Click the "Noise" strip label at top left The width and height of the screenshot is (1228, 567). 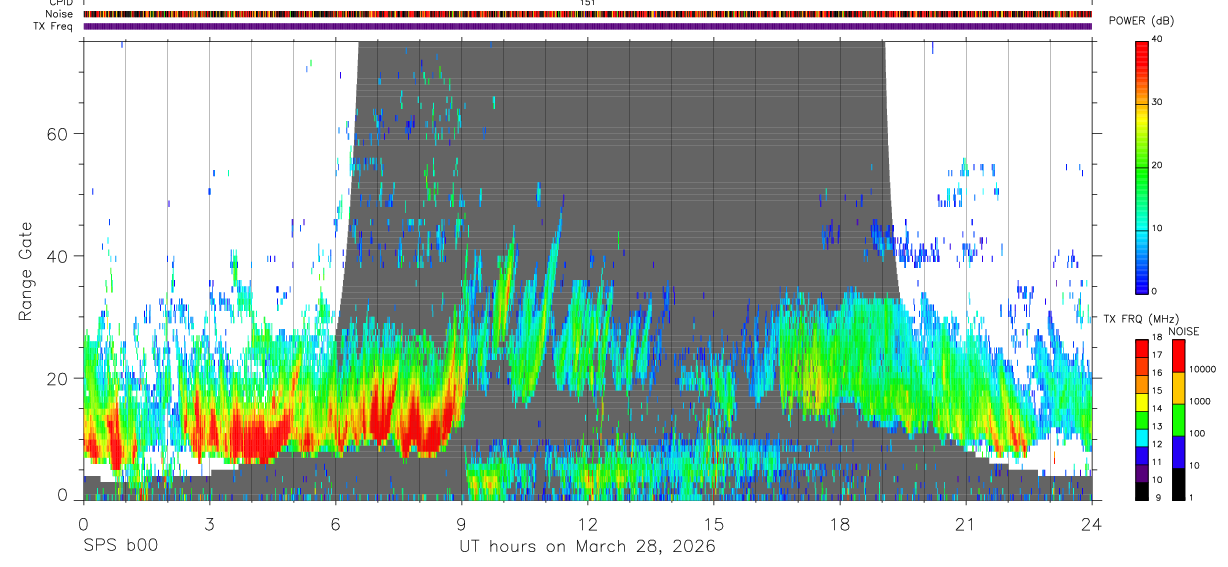[57, 14]
